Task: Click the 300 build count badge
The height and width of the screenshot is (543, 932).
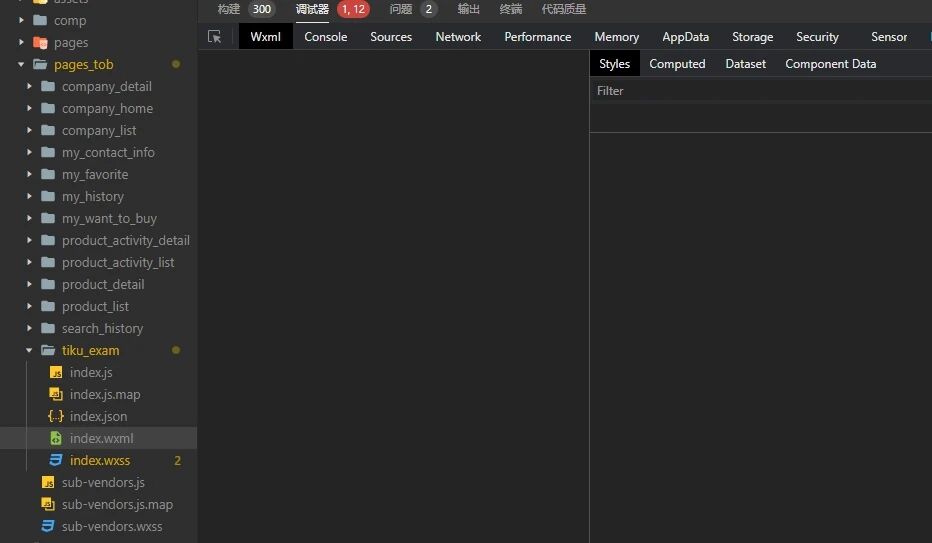Action: click(x=262, y=9)
